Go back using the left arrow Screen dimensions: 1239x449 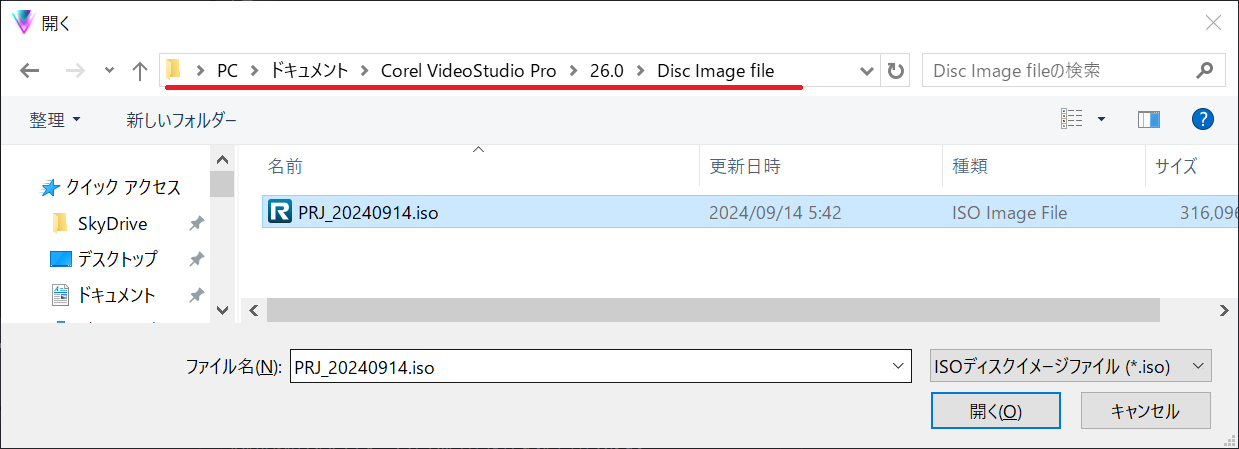tap(29, 71)
